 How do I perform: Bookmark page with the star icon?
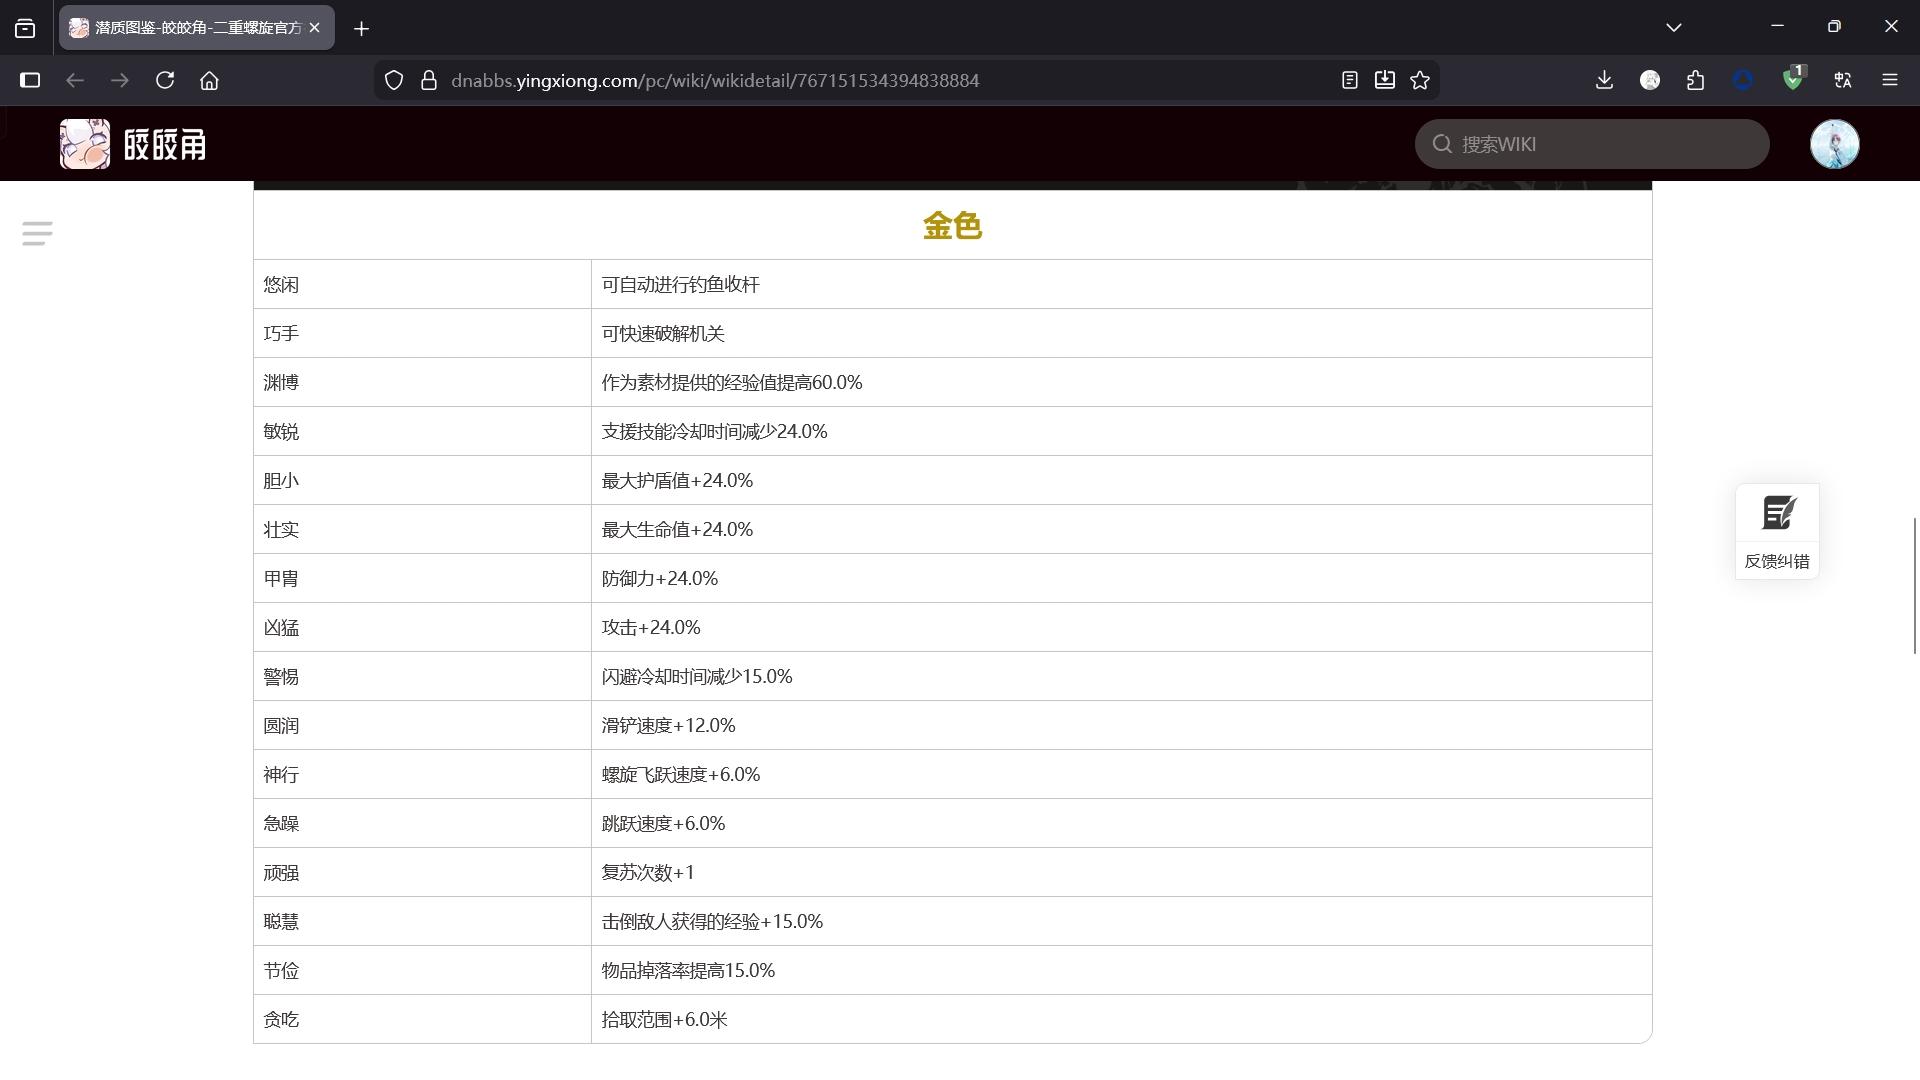click(1420, 80)
